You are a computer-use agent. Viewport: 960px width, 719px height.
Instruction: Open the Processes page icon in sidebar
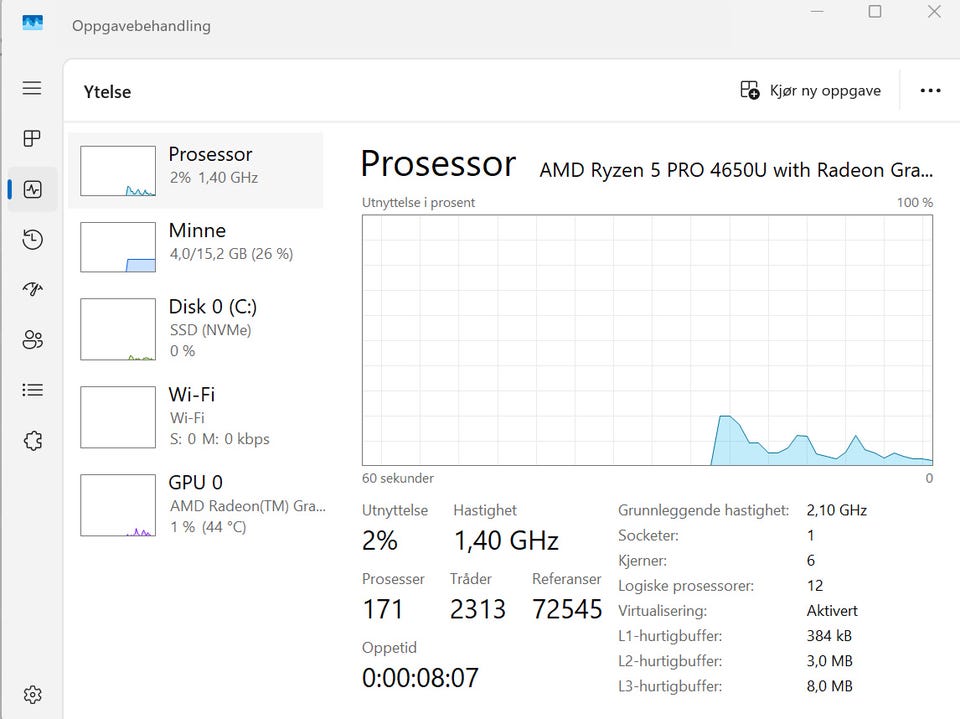(x=32, y=138)
